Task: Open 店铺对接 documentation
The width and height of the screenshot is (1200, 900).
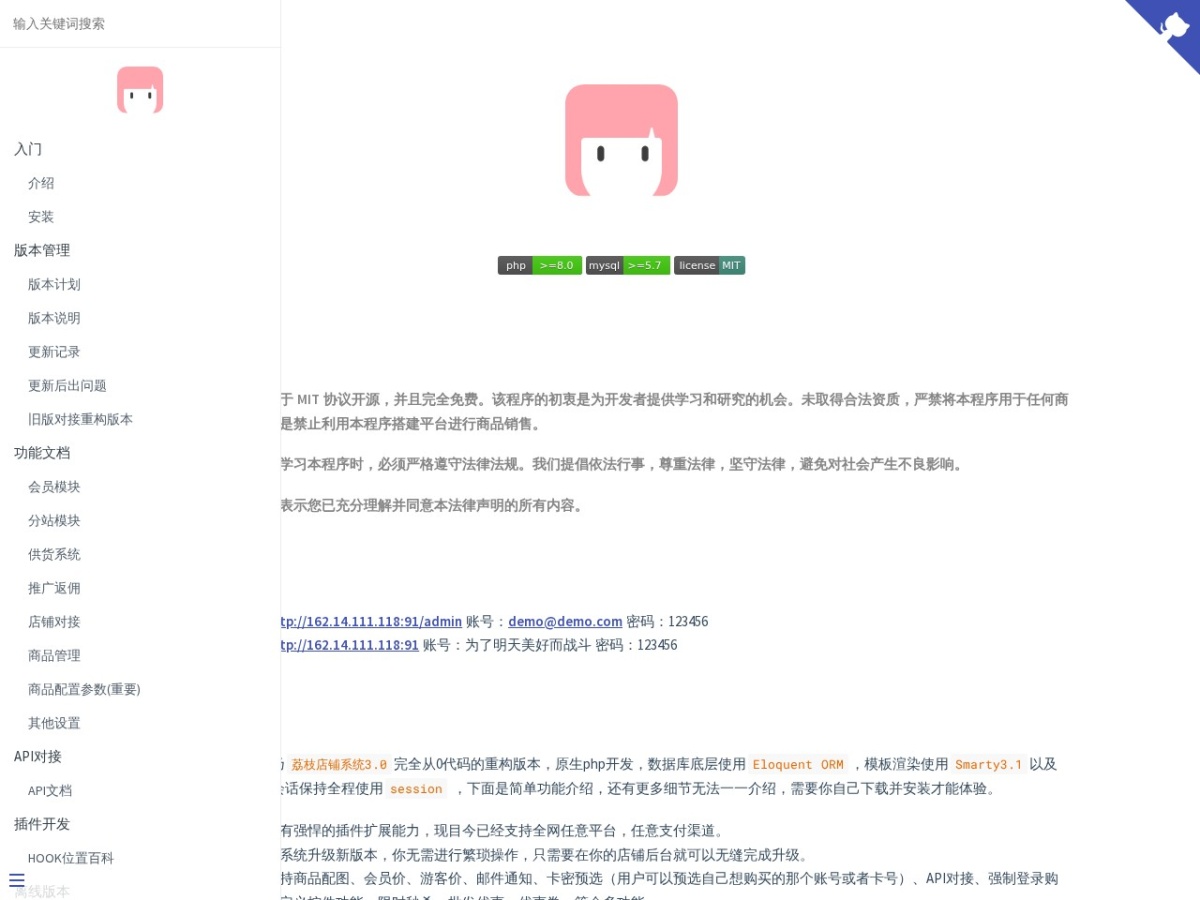Action: pos(54,622)
